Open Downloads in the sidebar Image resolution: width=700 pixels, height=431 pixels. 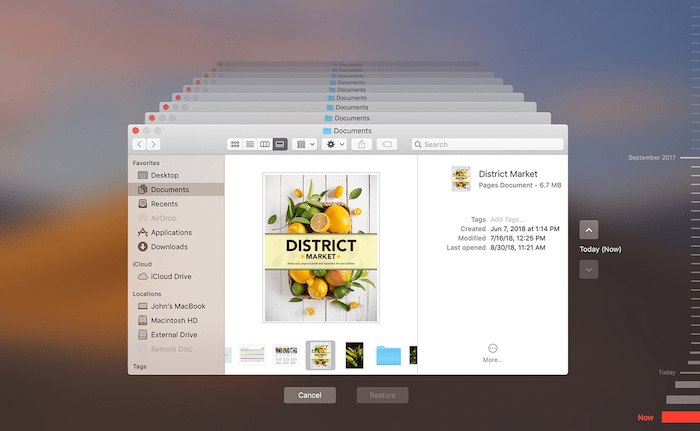176,247
